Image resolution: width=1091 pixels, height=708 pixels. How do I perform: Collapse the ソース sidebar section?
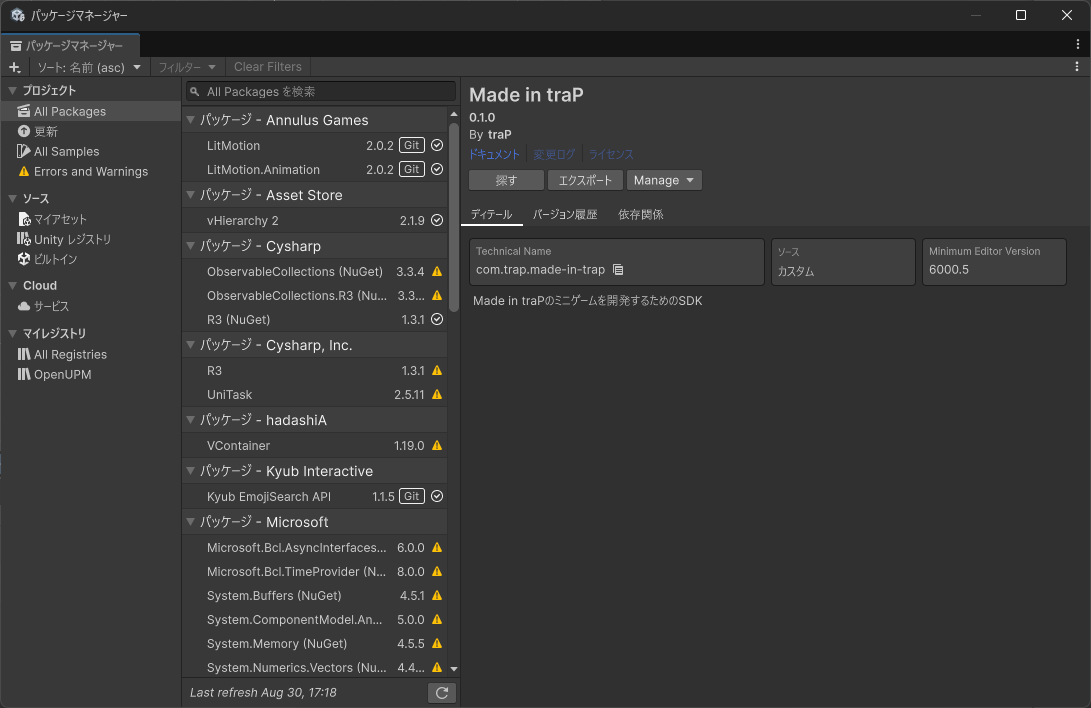[13, 199]
